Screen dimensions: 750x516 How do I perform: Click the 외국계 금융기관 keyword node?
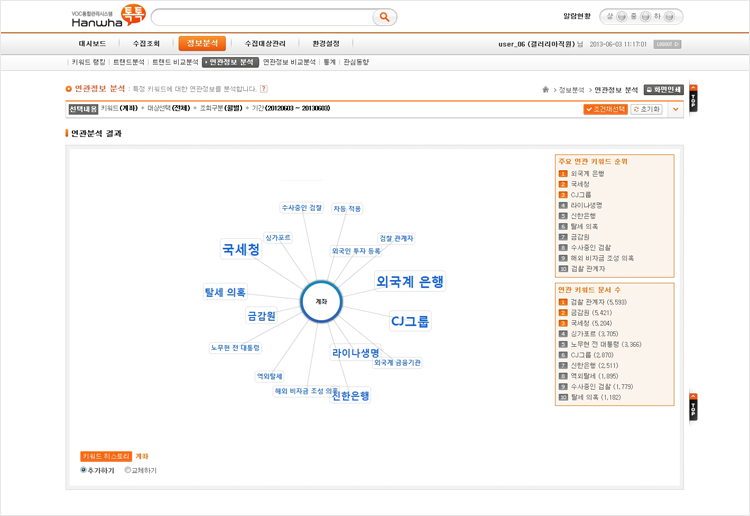(x=397, y=362)
